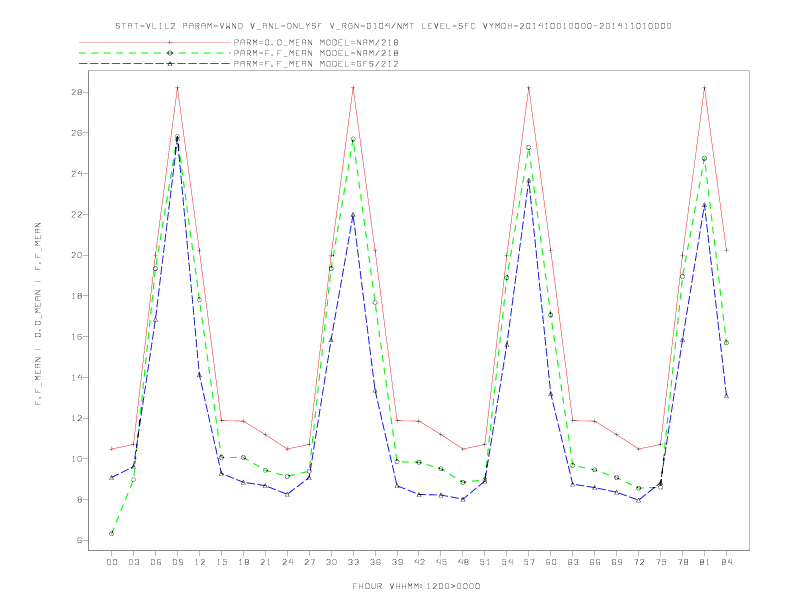
Task: Click the vertical y-axis label F.F_MEAN | O.O_MEAN
Action: click(38, 314)
